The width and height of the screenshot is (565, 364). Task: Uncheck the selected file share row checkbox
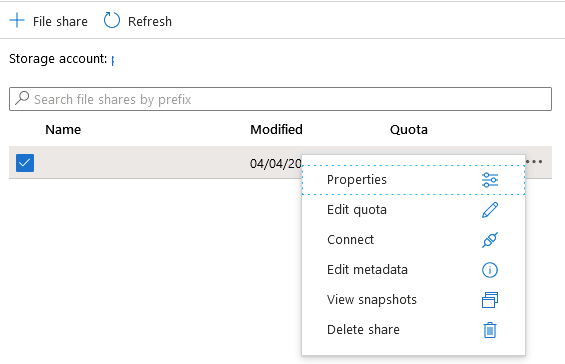[25, 163]
